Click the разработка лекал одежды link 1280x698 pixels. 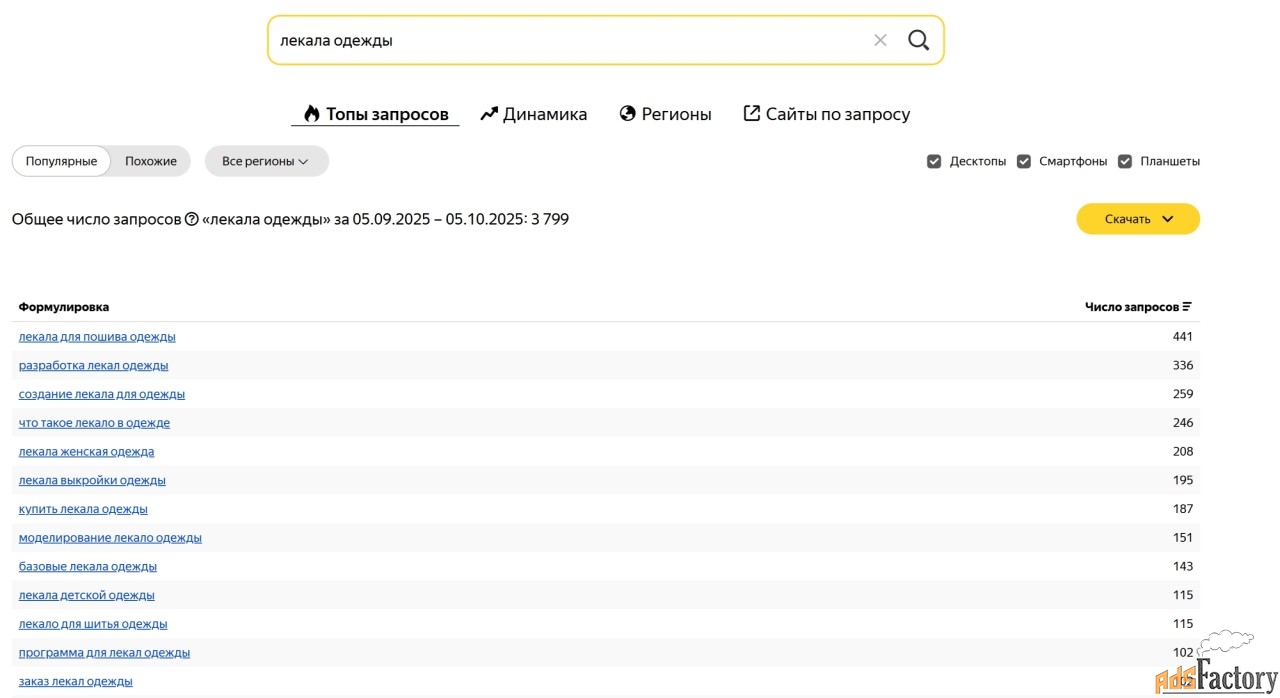93,365
